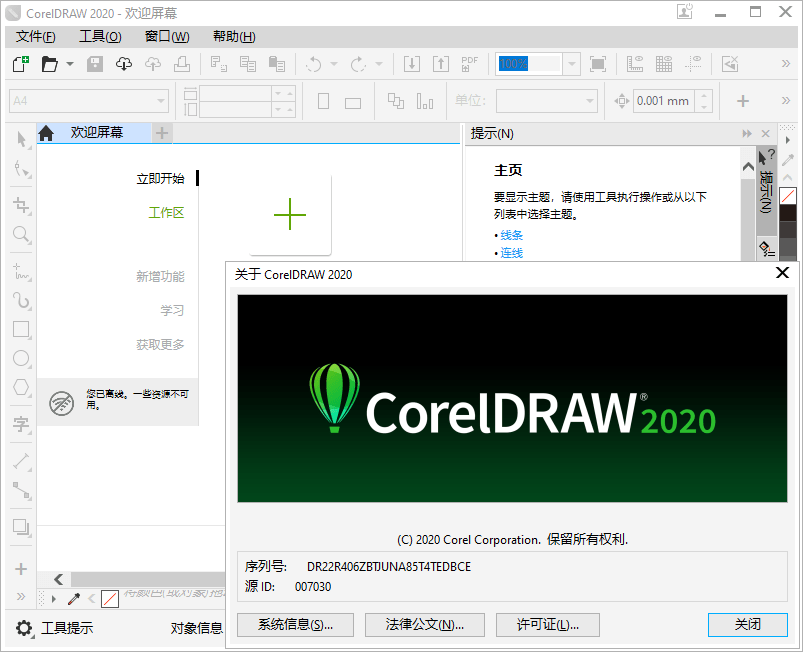The height and width of the screenshot is (652, 803).
Task: Select the Crop tool
Action: click(22, 205)
